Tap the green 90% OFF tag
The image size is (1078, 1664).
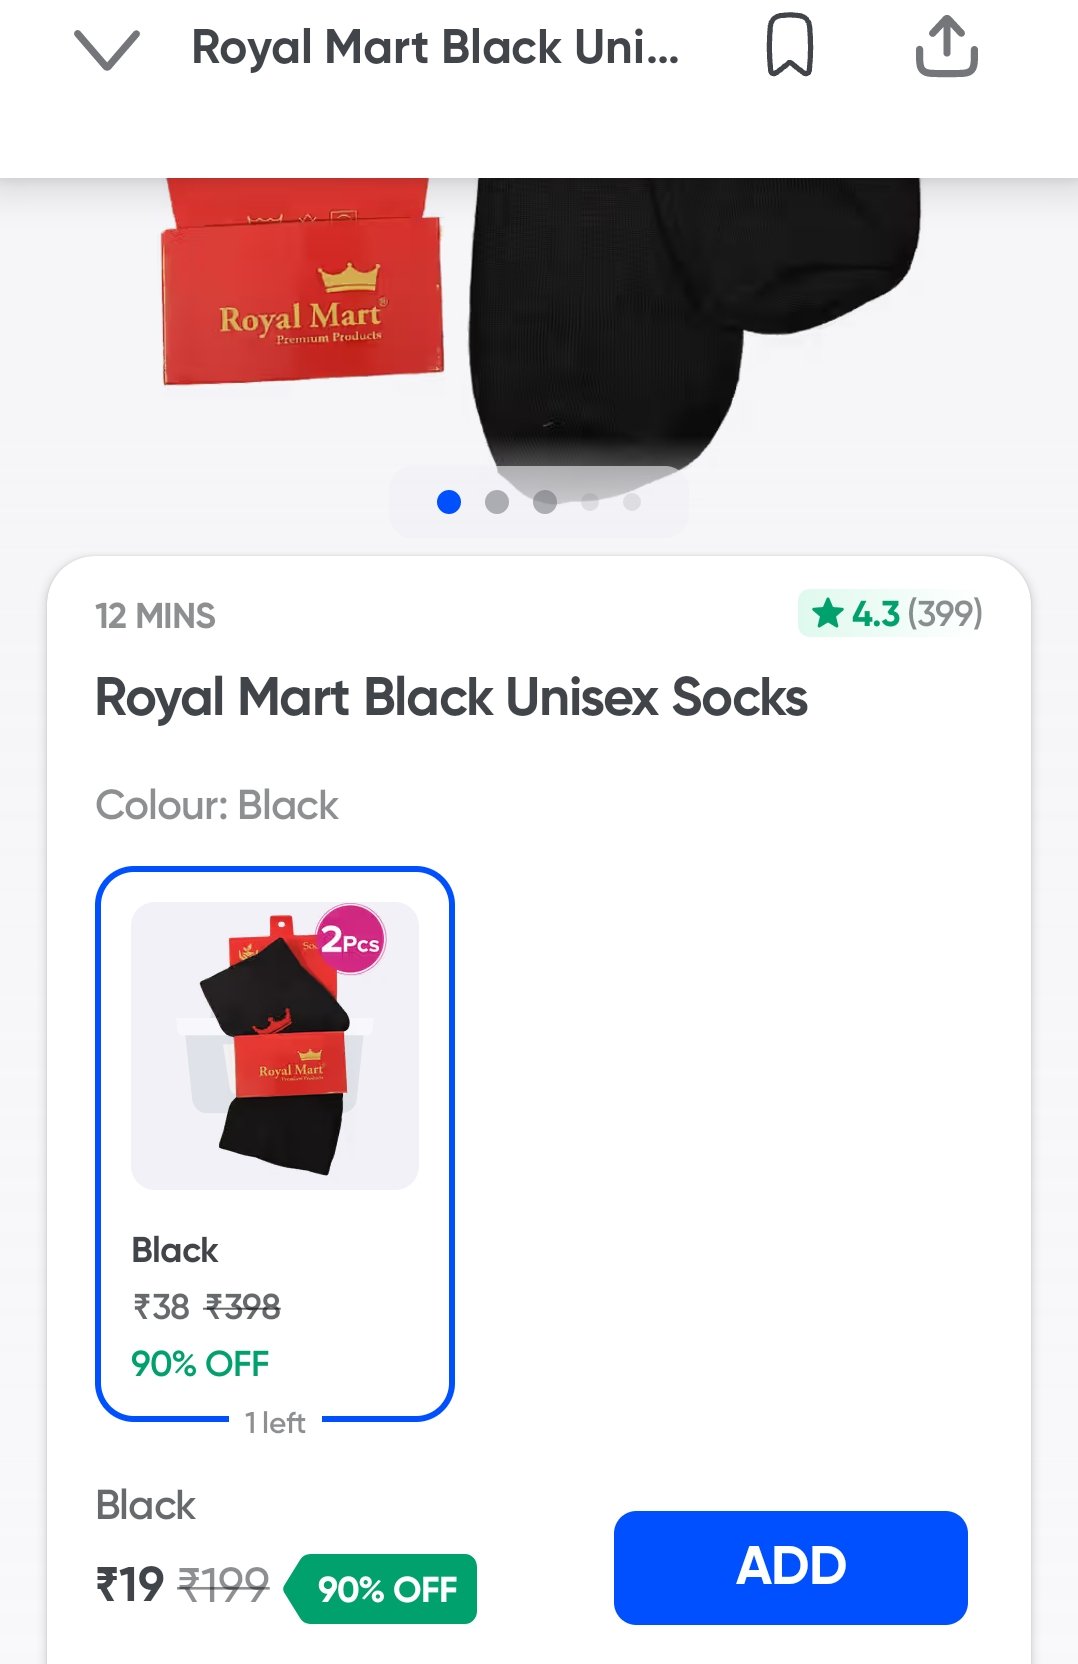381,1588
